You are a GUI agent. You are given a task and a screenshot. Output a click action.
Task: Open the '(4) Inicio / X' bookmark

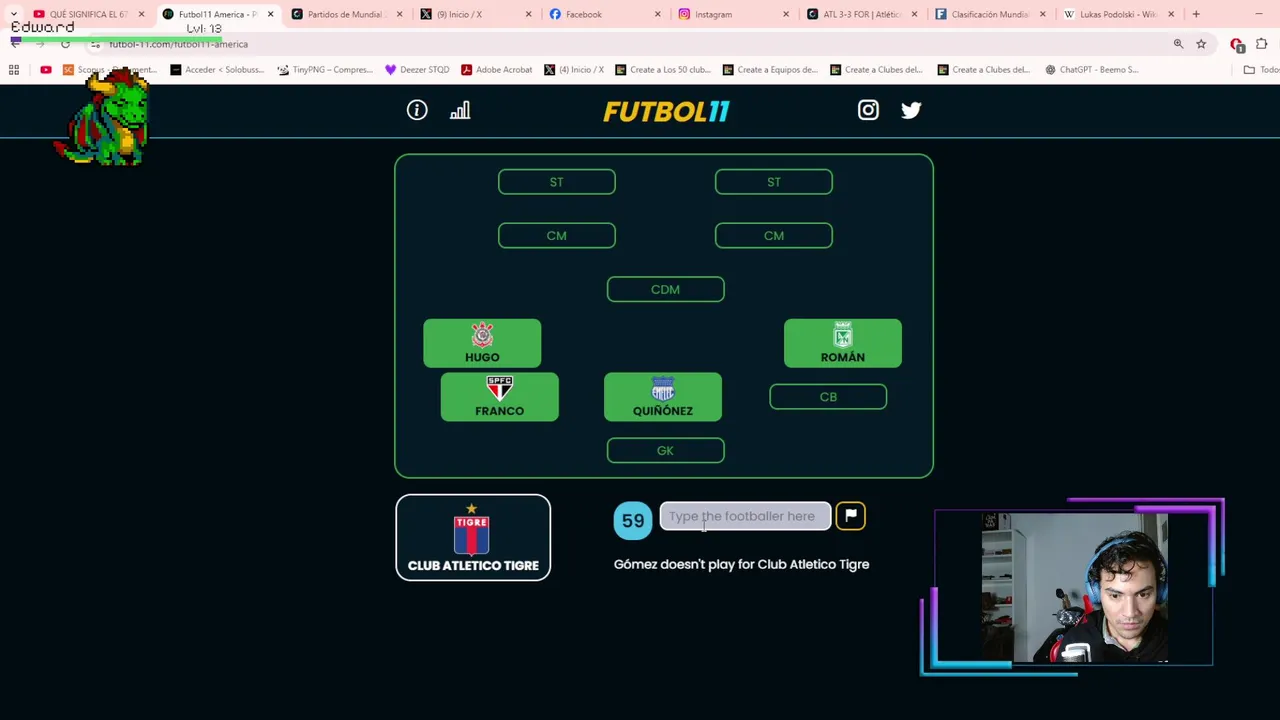coord(574,70)
